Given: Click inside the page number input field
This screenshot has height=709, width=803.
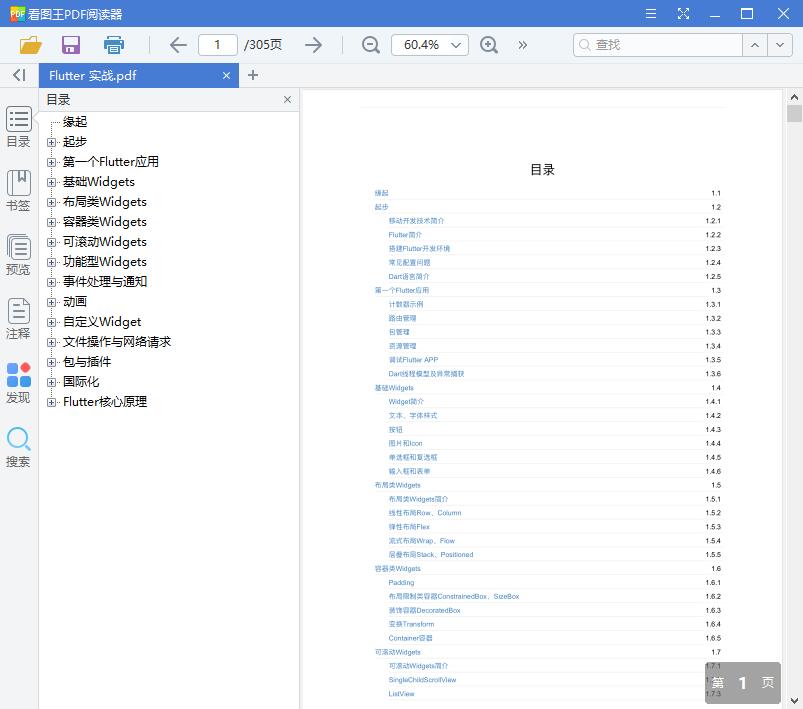Looking at the screenshot, I should click(221, 45).
